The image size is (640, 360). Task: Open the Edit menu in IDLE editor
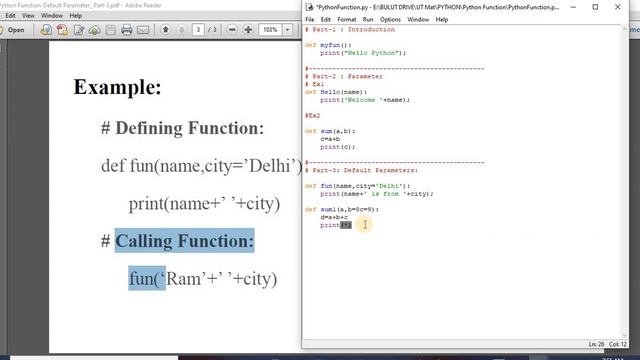[x=326, y=20]
